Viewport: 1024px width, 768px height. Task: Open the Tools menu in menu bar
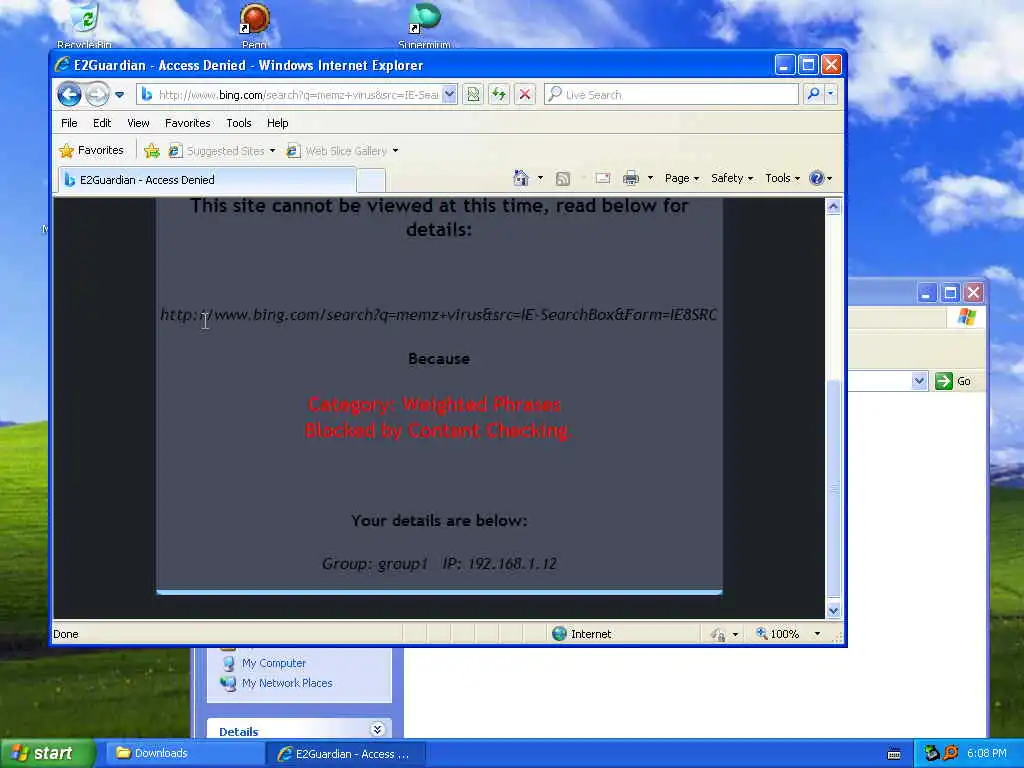coord(238,123)
